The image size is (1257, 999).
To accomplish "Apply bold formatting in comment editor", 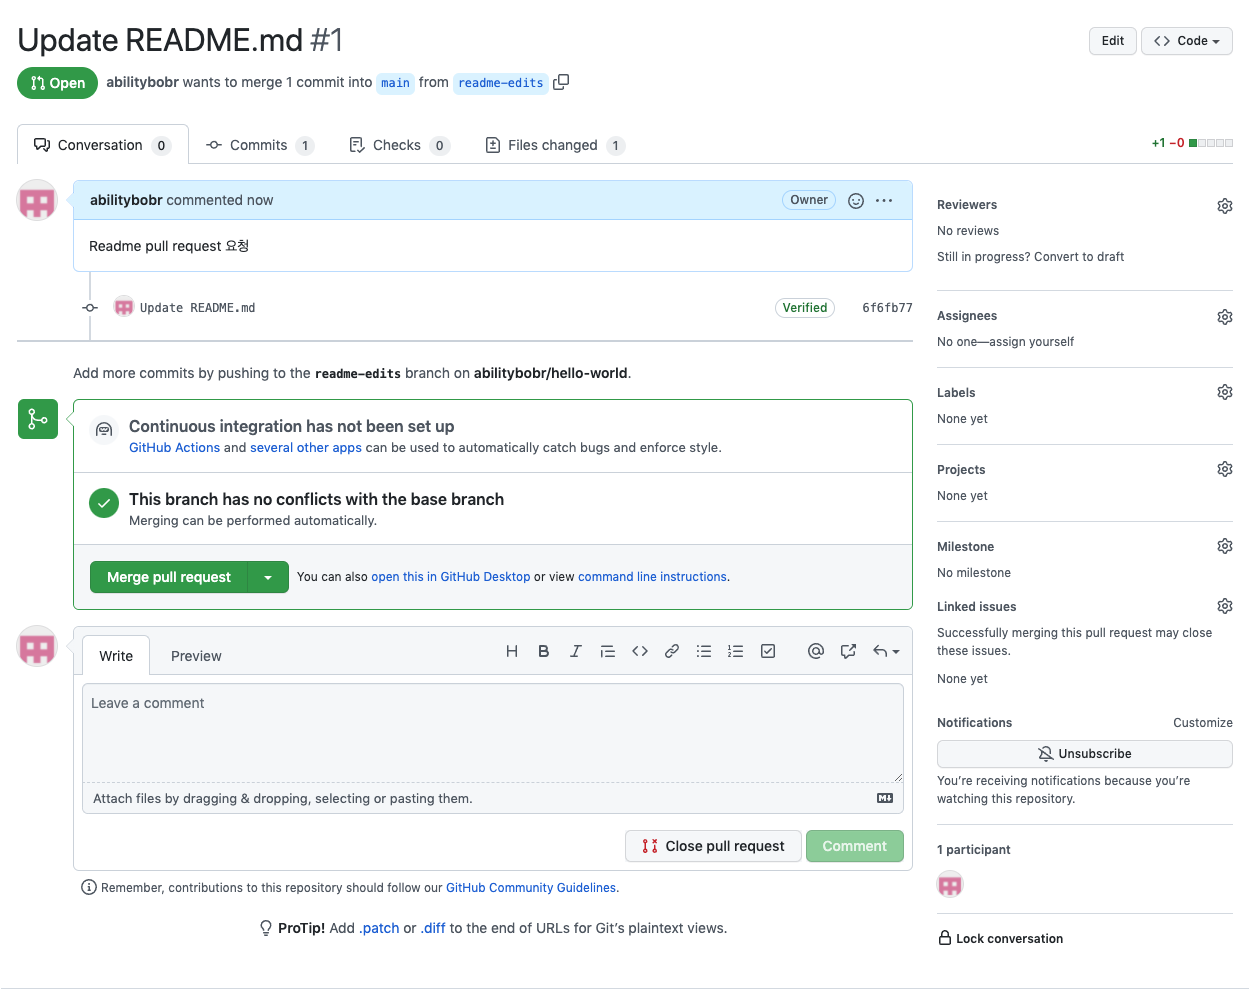I will coord(544,651).
